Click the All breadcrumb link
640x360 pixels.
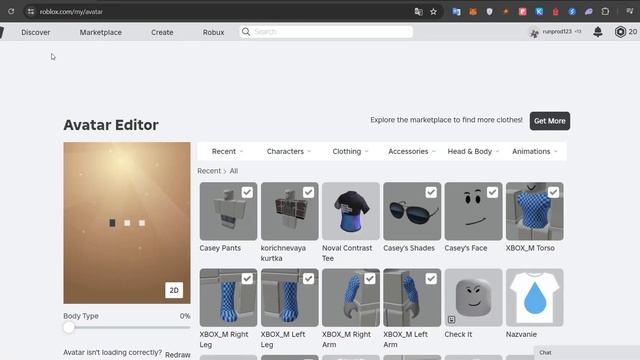[x=233, y=171]
